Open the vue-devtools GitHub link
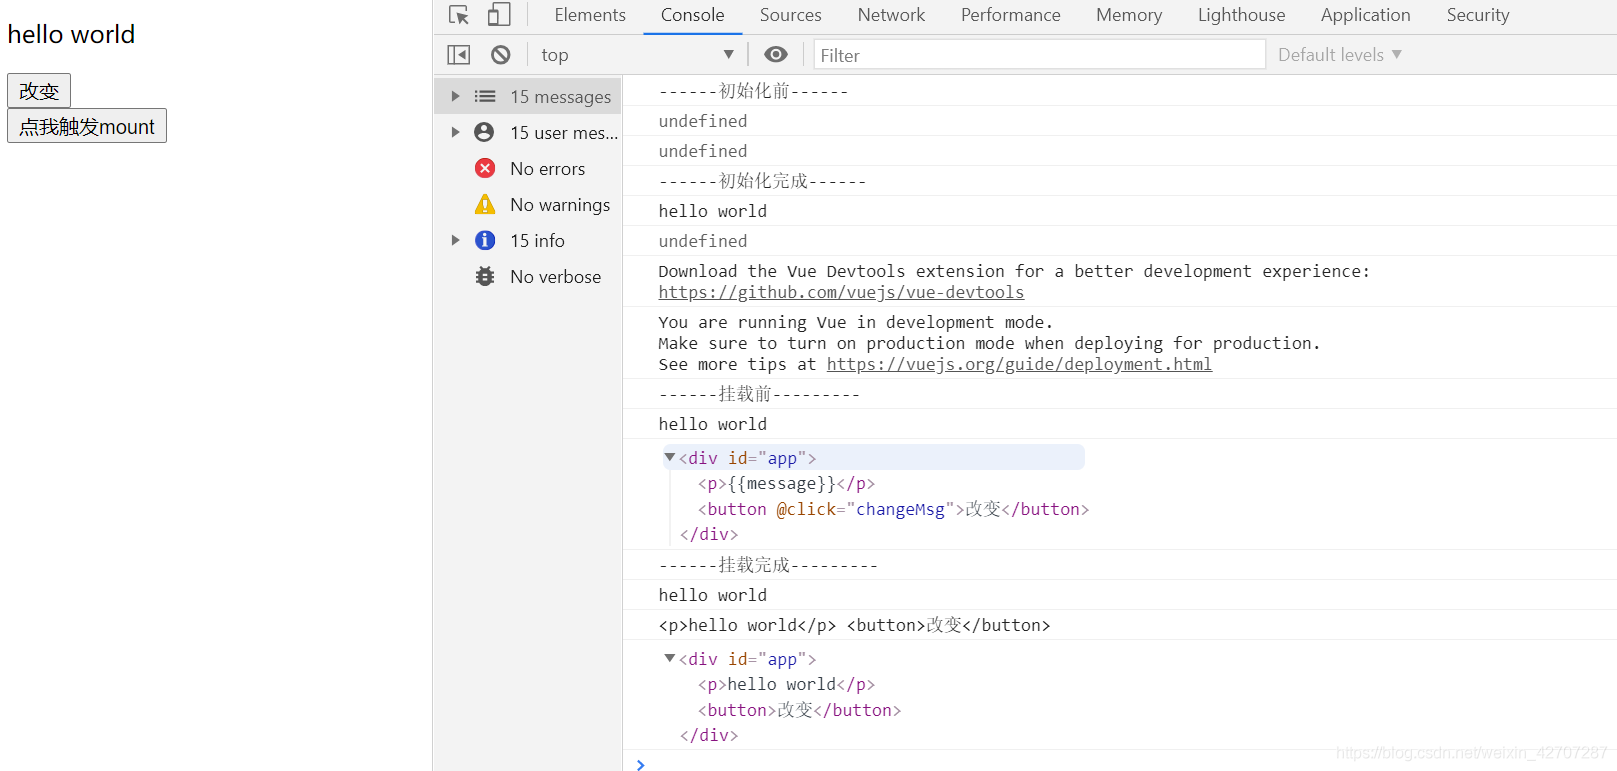The height and width of the screenshot is (771, 1617). click(x=841, y=293)
